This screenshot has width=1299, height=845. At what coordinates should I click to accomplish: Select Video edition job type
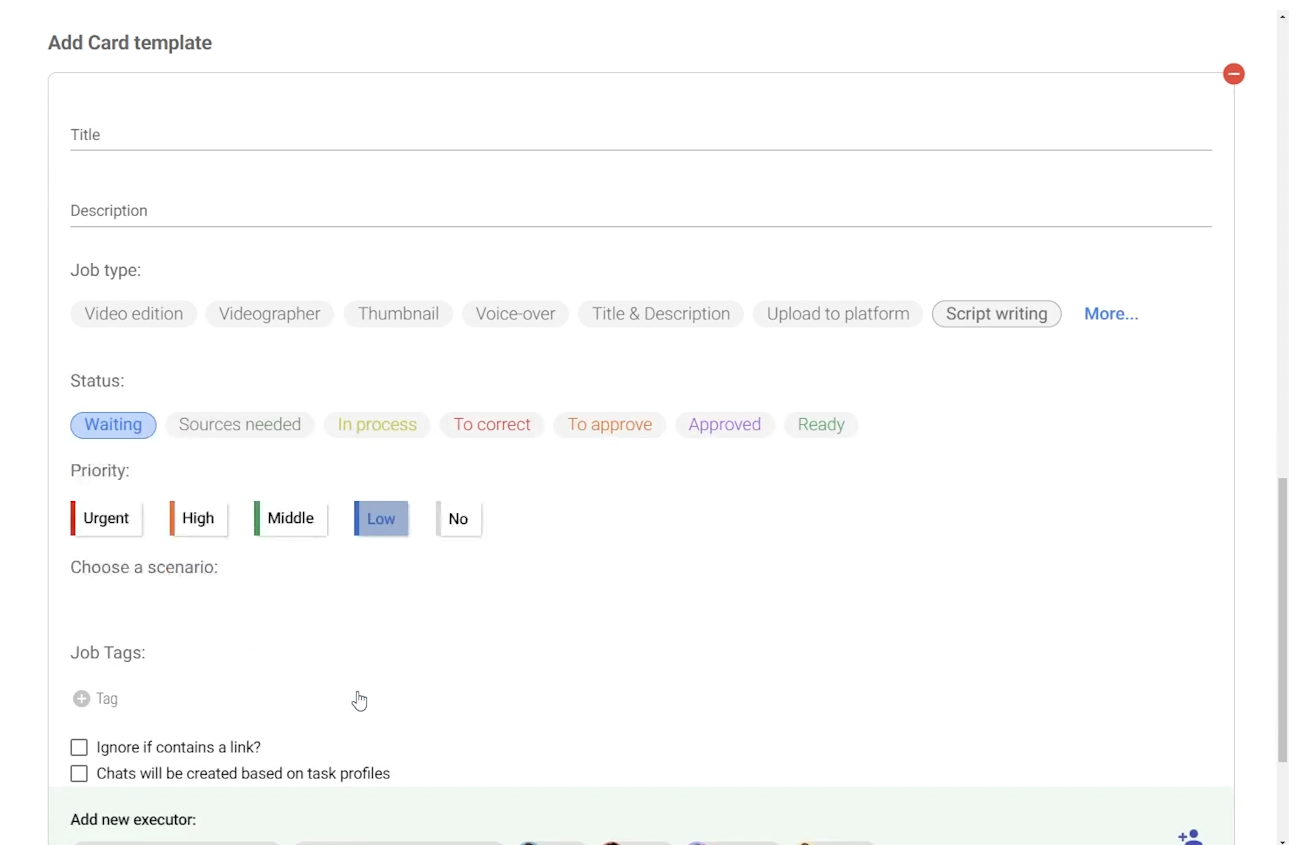click(133, 314)
